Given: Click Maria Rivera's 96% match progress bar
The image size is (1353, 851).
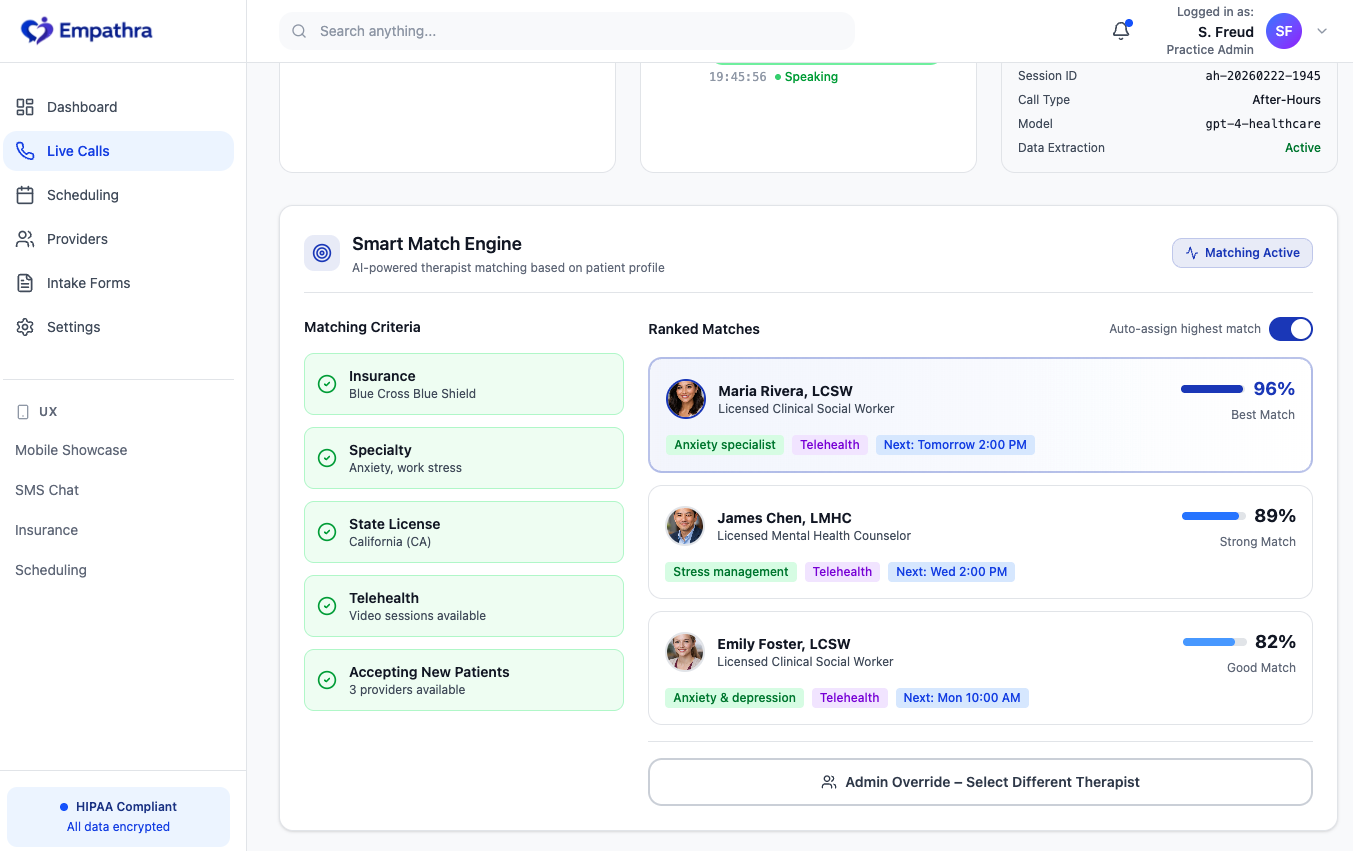Looking at the screenshot, I should click(x=1212, y=389).
